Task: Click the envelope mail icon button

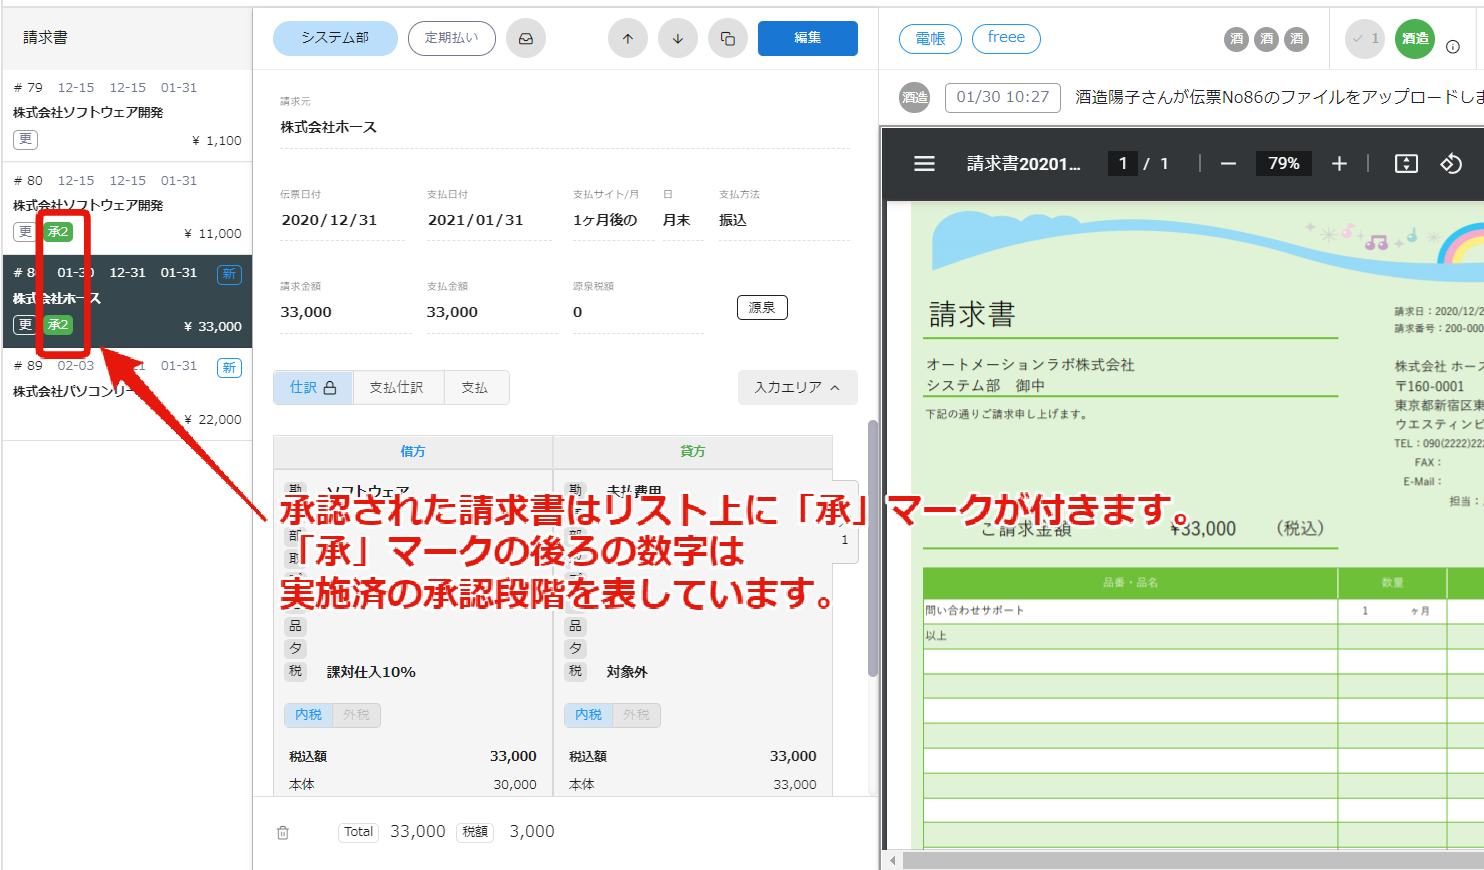Action: (x=526, y=39)
